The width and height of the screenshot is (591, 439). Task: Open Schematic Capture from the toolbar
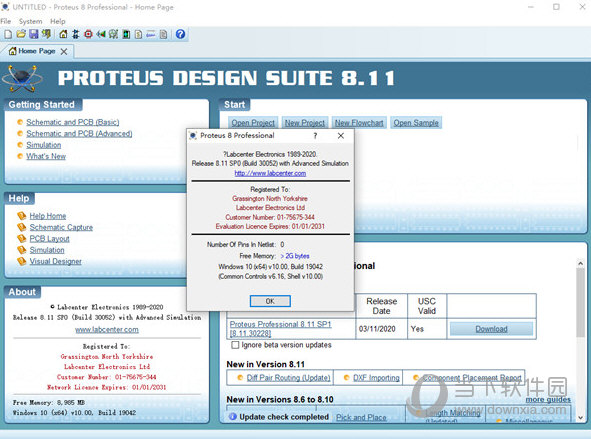[75, 34]
